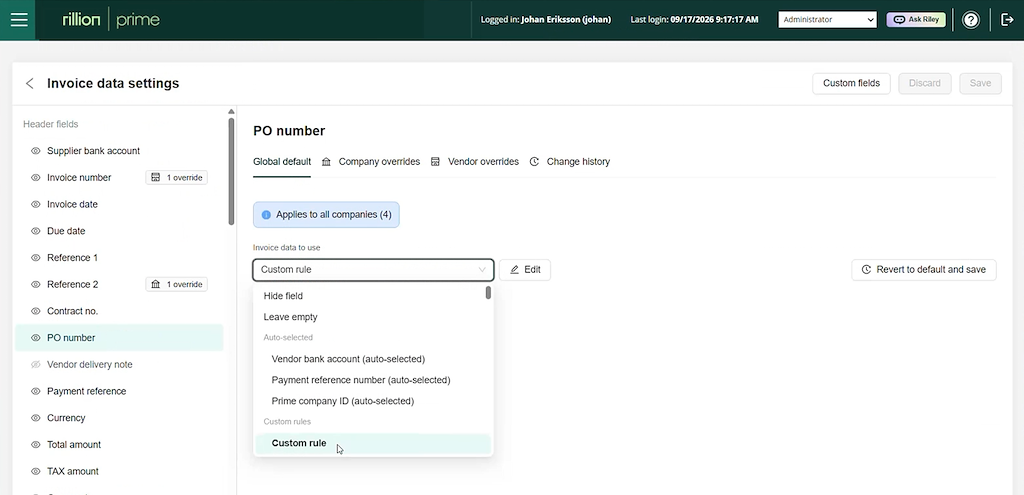
Task: Open the Invoice number 1 override badge
Action: tap(176, 178)
